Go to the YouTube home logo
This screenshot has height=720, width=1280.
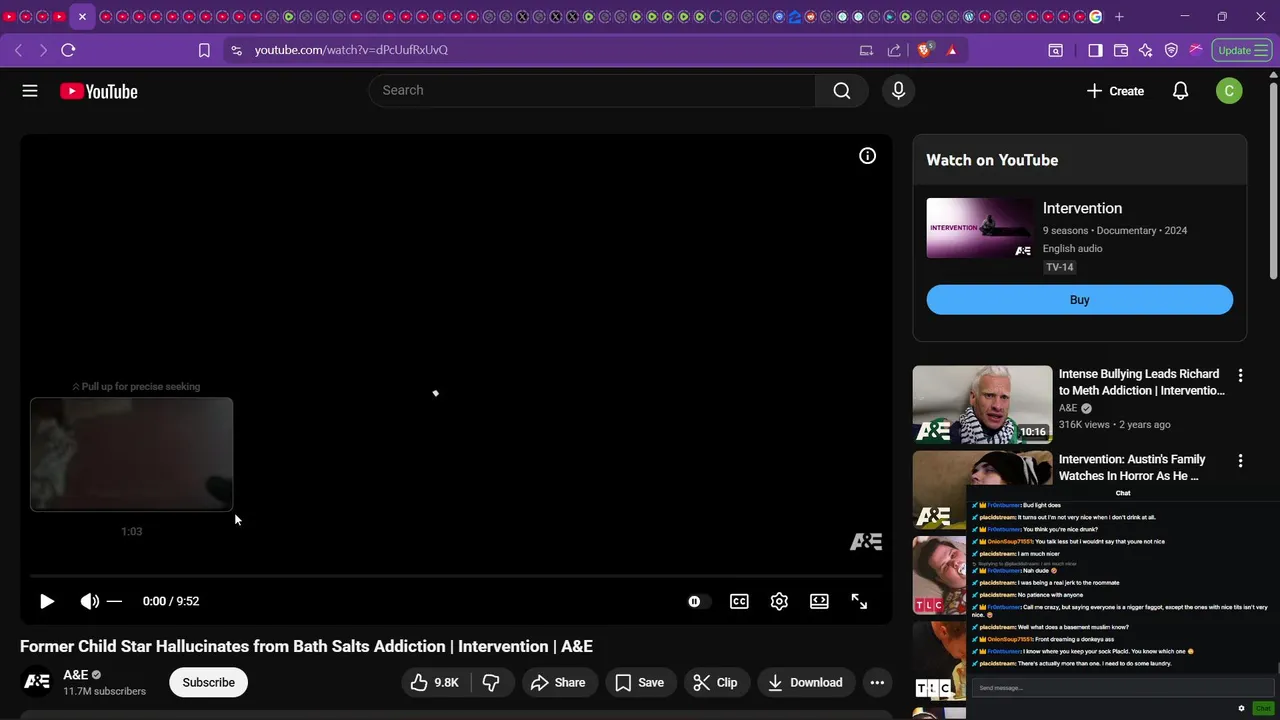(x=98, y=91)
